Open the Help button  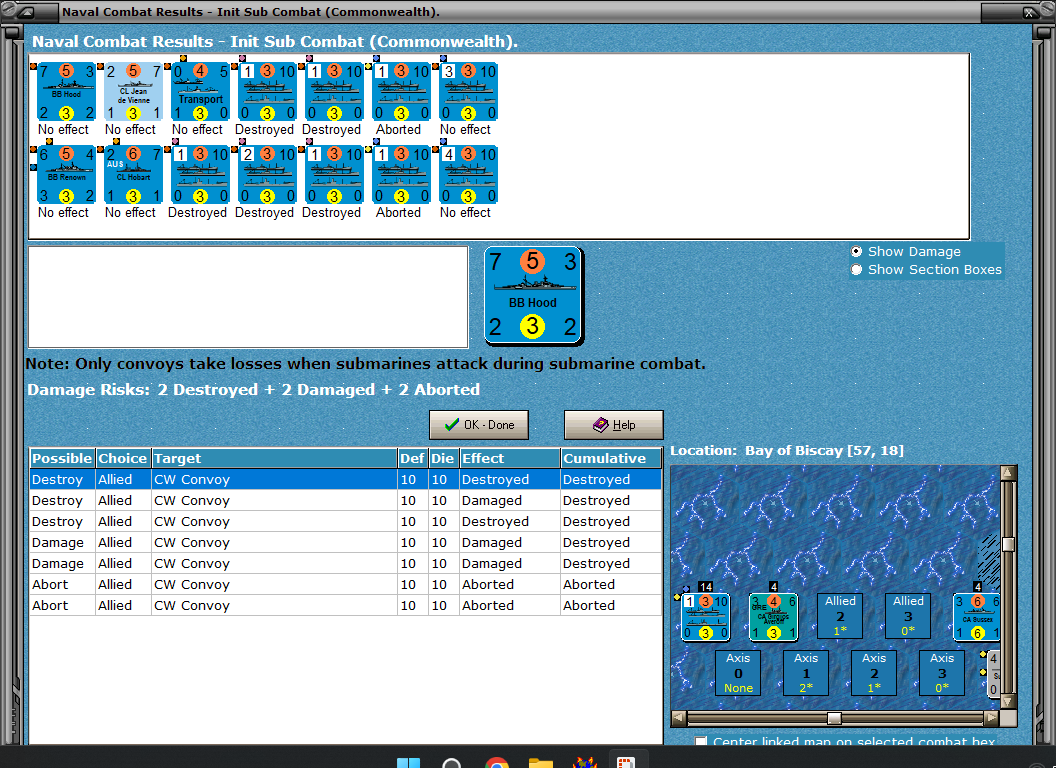614,425
